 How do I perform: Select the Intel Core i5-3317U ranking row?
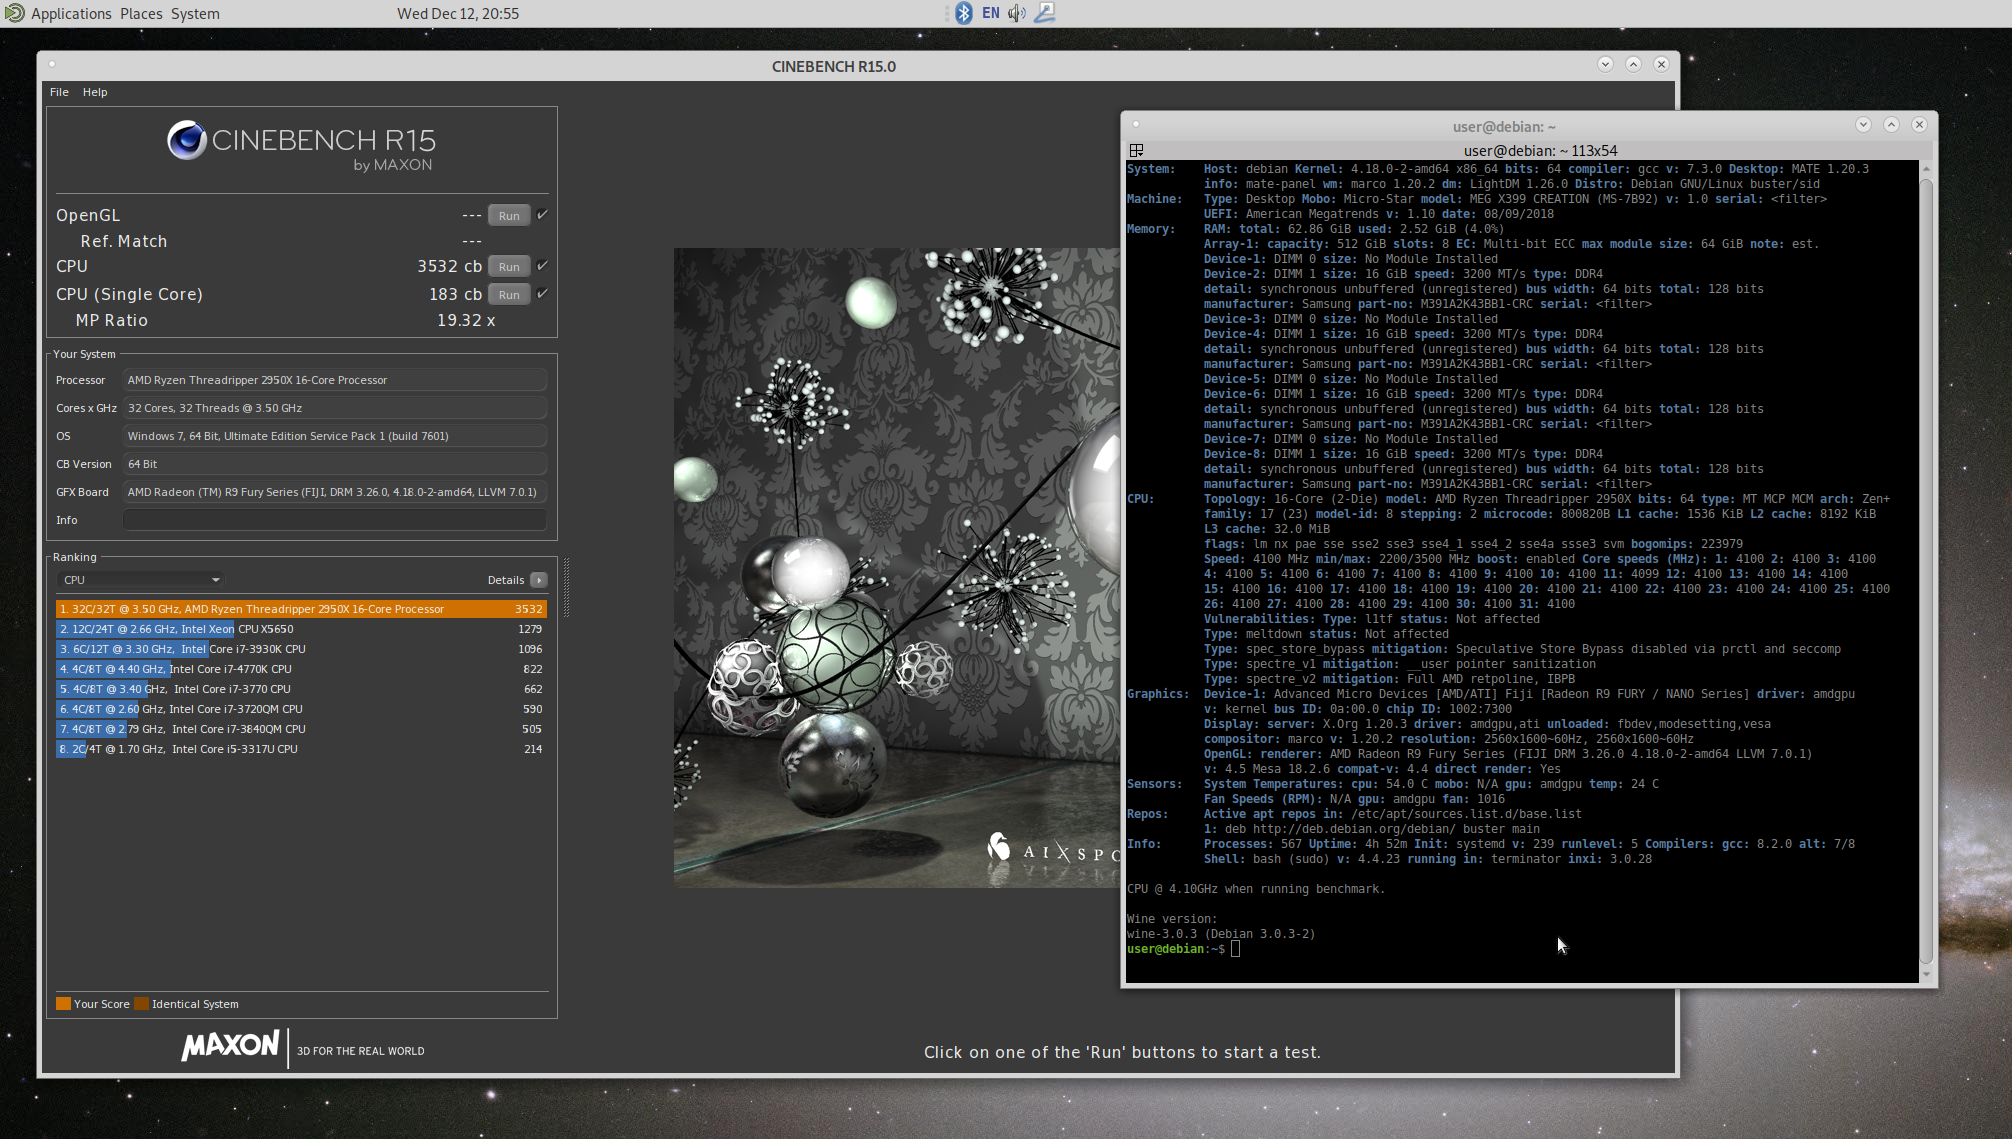[301, 749]
